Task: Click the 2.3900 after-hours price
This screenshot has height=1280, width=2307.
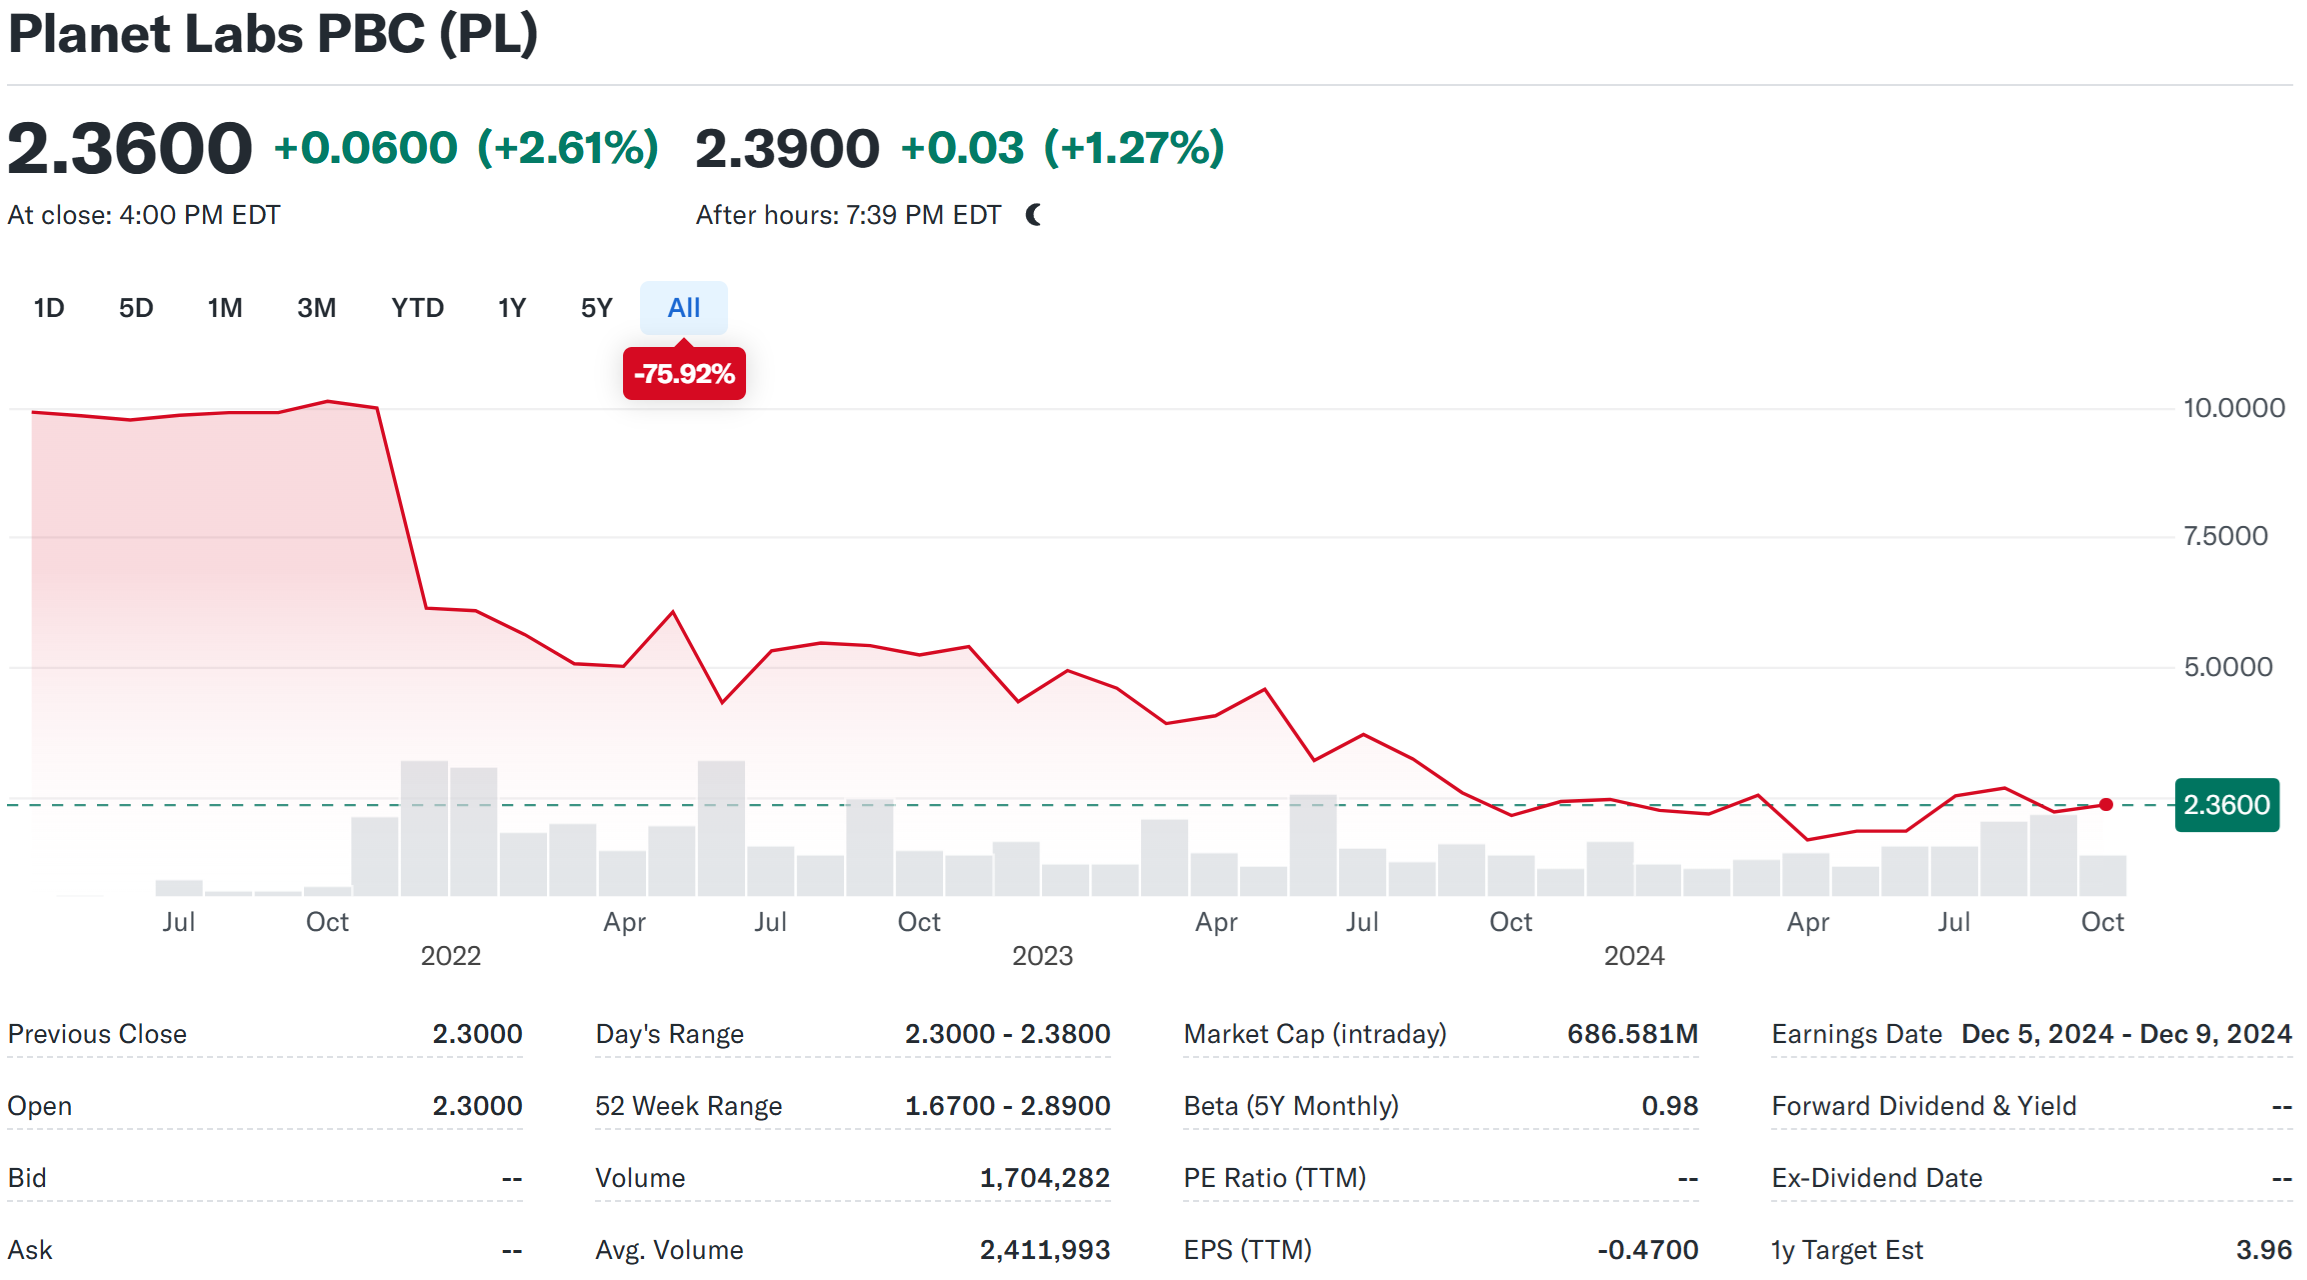Action: (x=788, y=148)
